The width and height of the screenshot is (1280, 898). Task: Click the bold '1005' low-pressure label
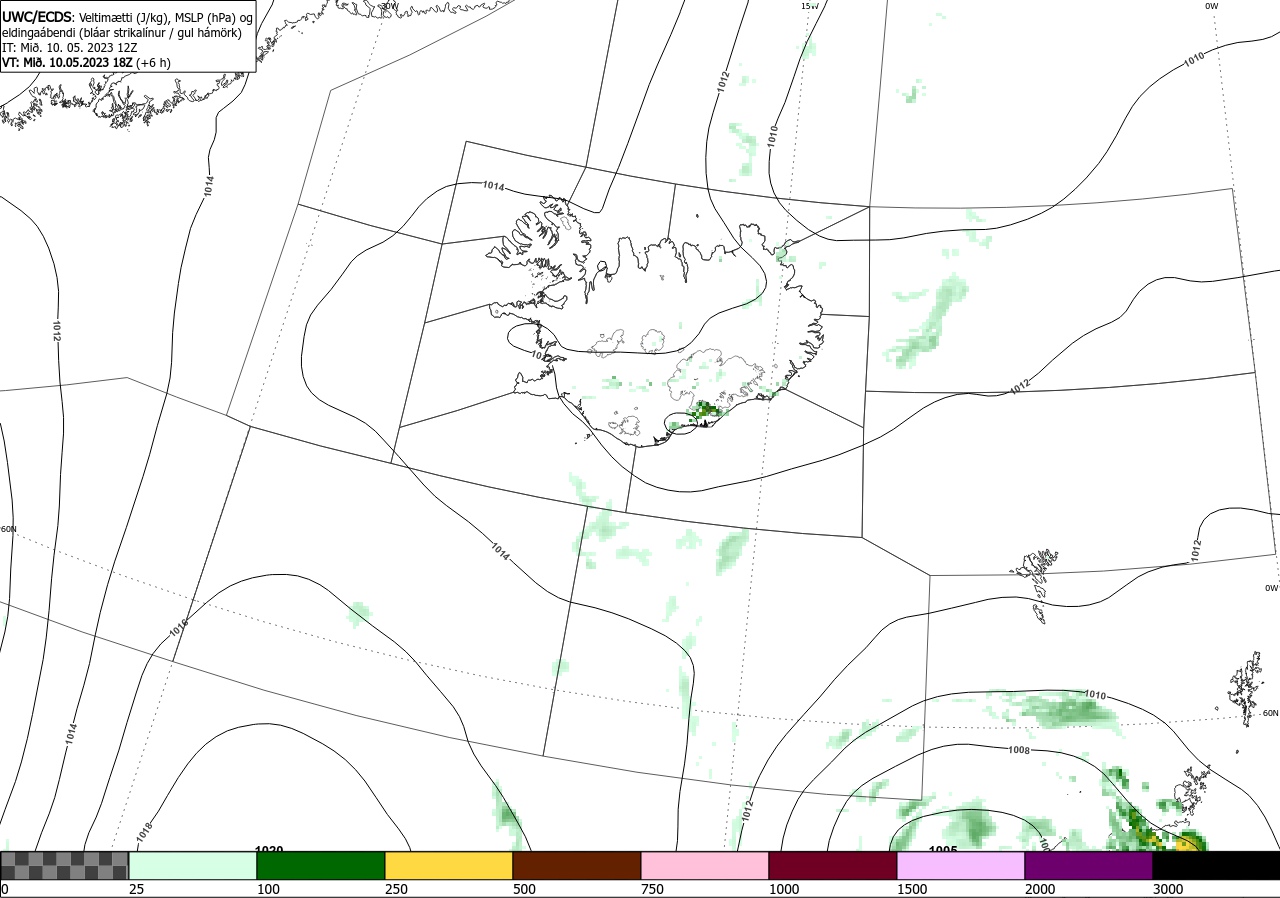[x=943, y=850]
